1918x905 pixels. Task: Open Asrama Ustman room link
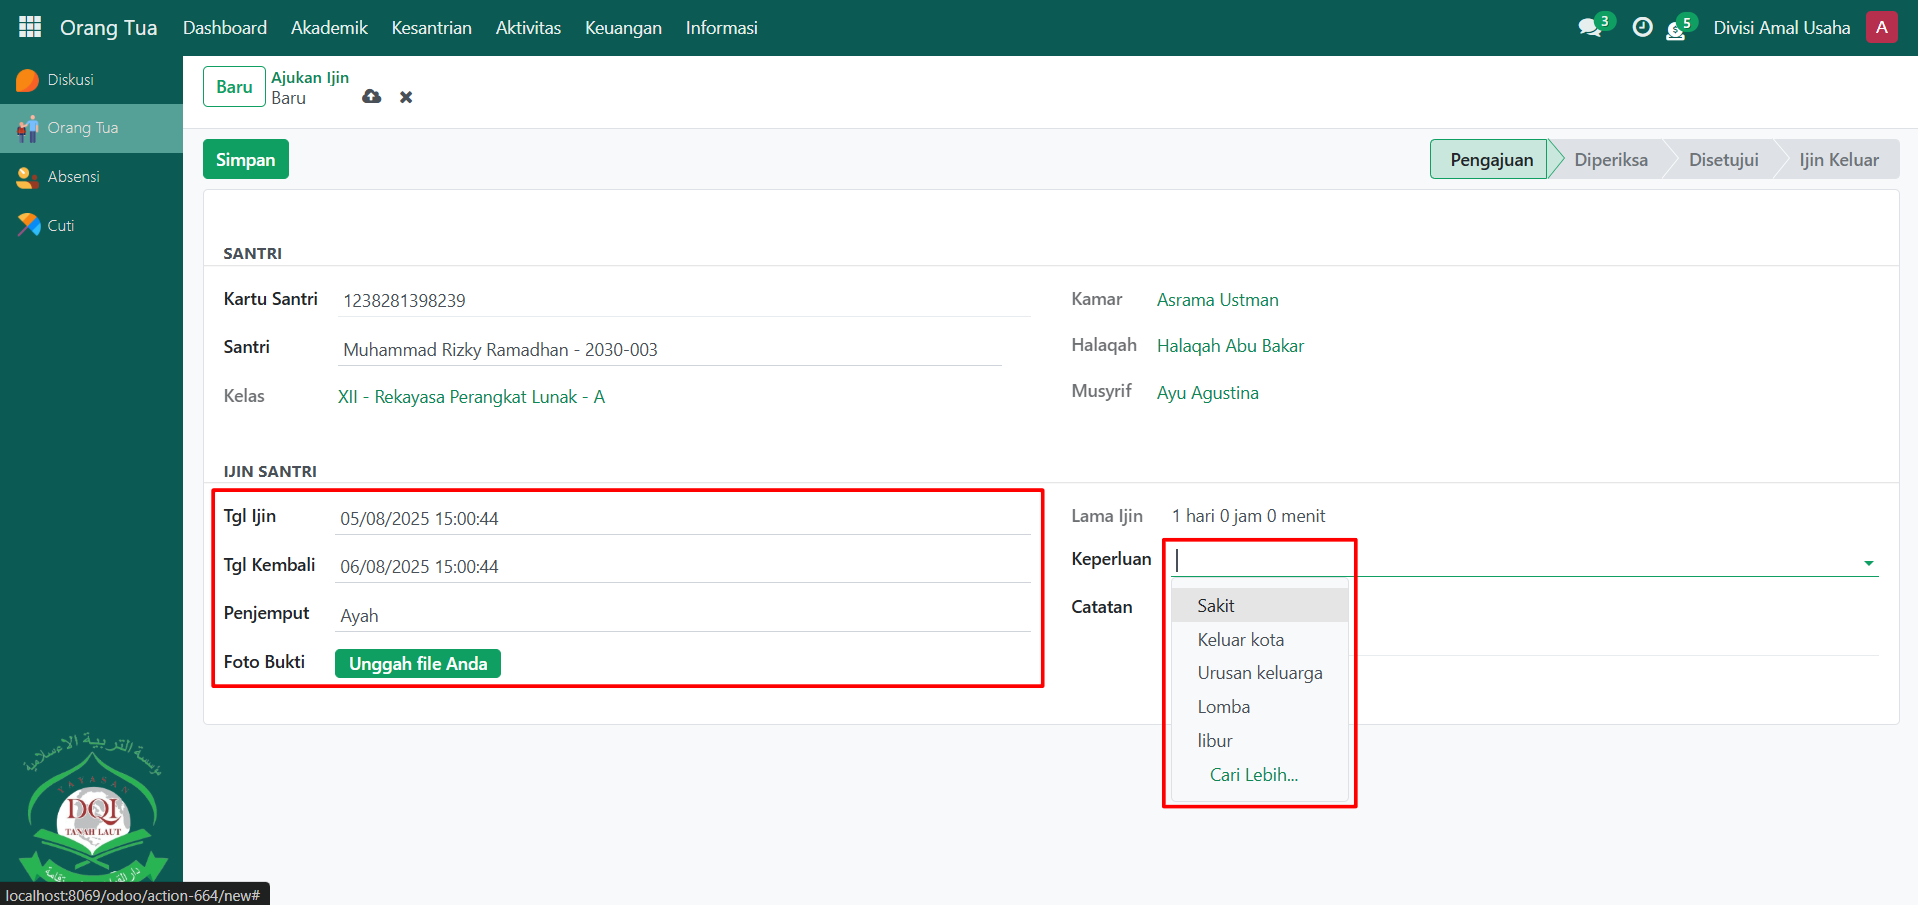coord(1217,300)
